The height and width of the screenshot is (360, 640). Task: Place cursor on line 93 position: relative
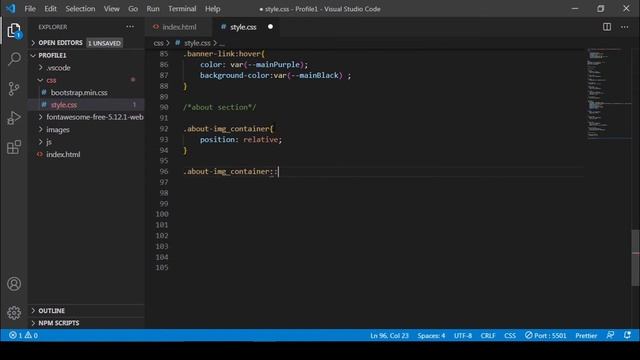(x=241, y=140)
